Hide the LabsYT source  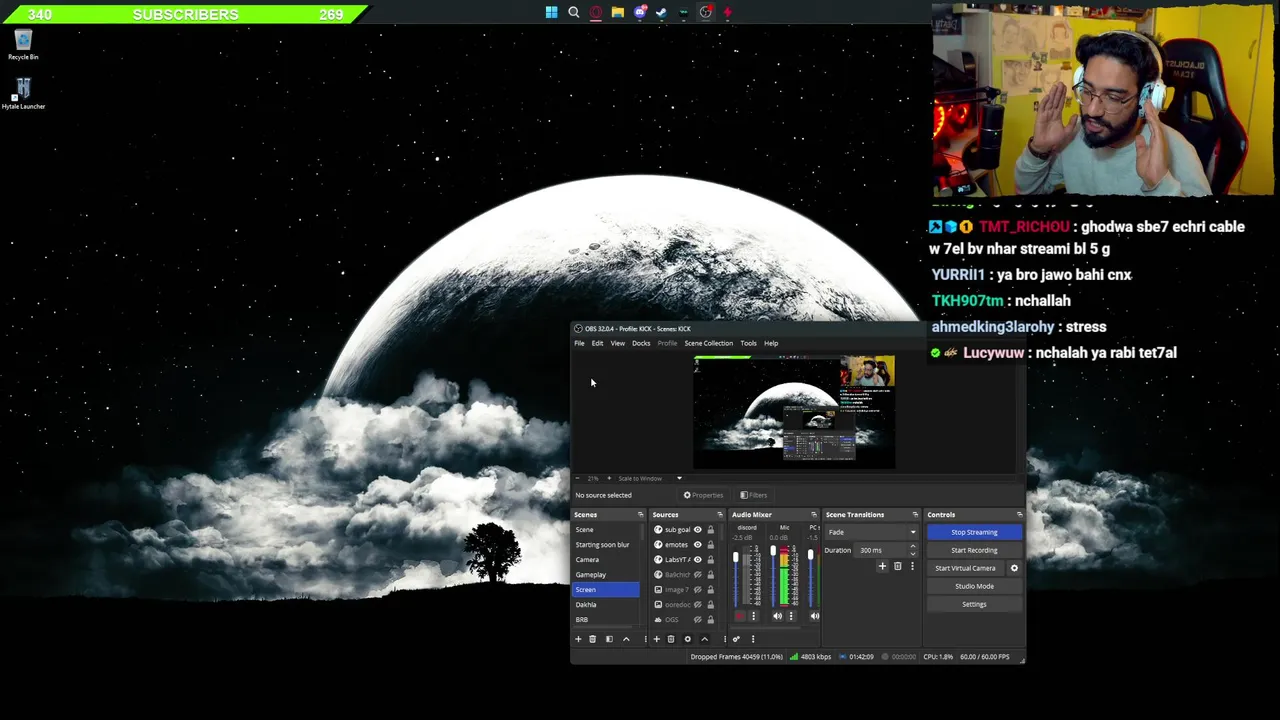(x=698, y=559)
